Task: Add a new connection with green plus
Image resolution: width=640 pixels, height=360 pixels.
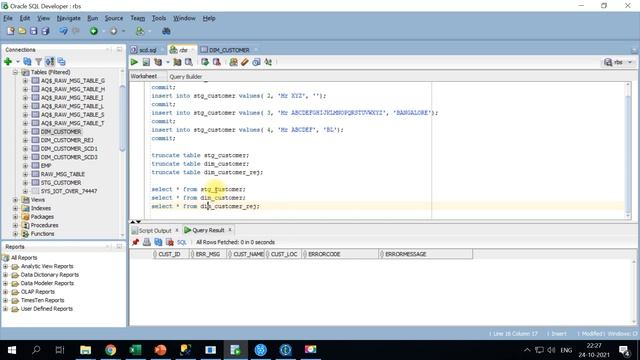Action: pos(8,62)
